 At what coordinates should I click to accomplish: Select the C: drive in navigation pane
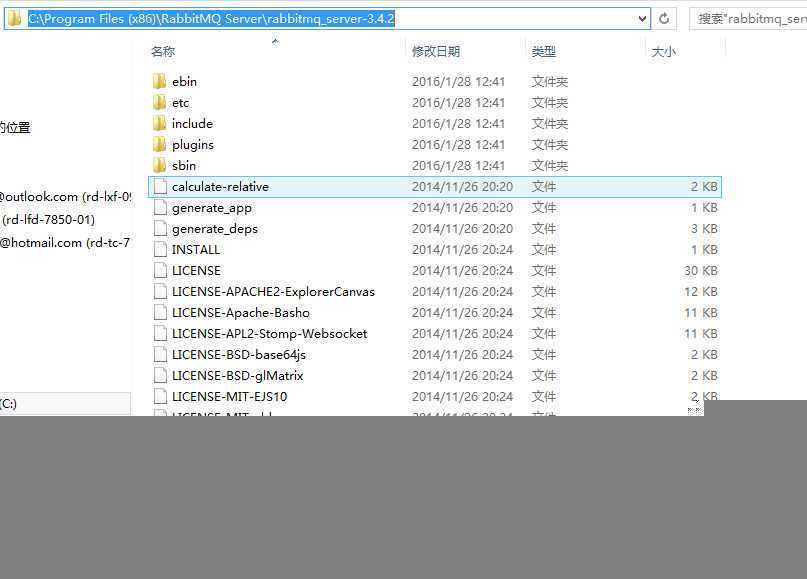tap(65, 403)
